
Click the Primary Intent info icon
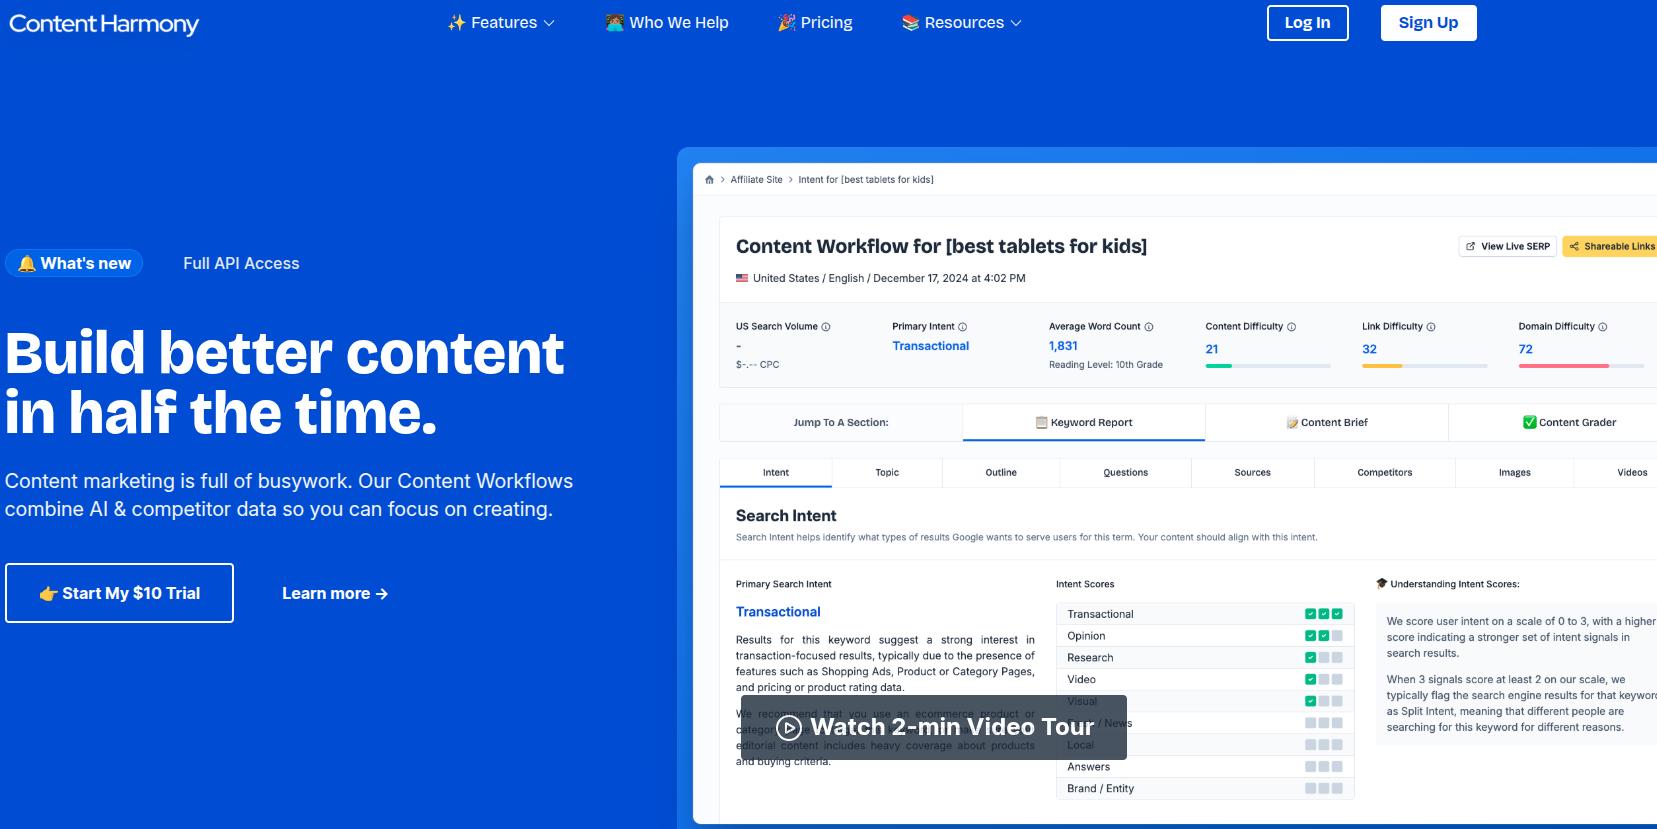coord(962,327)
